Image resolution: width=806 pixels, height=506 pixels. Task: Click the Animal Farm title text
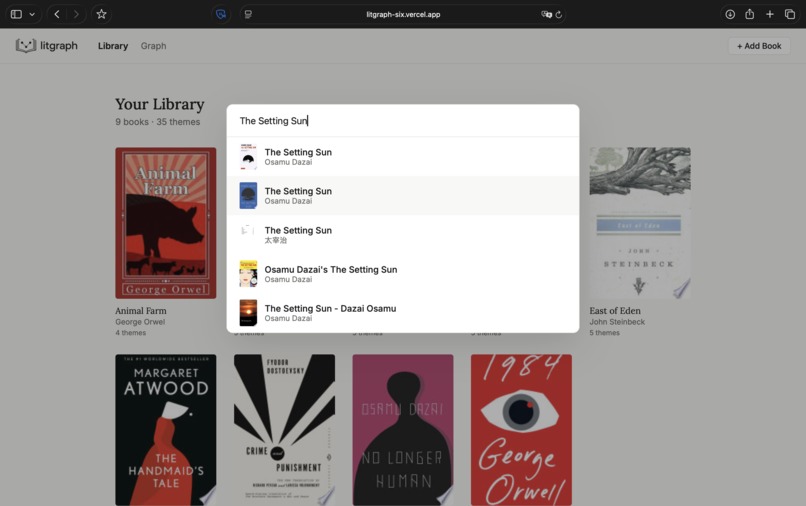pos(141,311)
